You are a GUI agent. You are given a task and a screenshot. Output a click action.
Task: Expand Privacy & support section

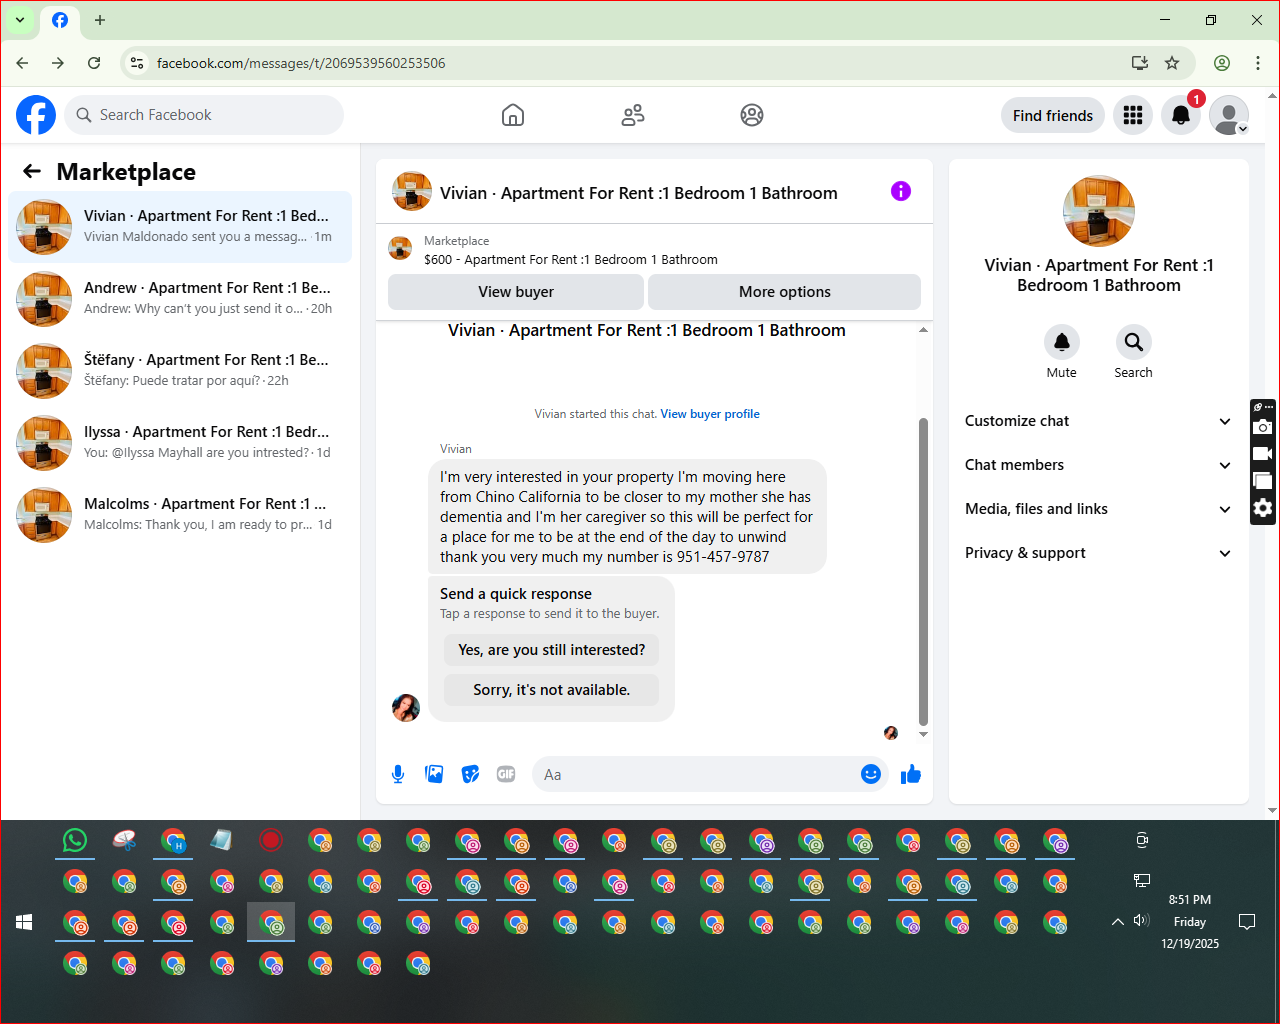tap(1098, 553)
